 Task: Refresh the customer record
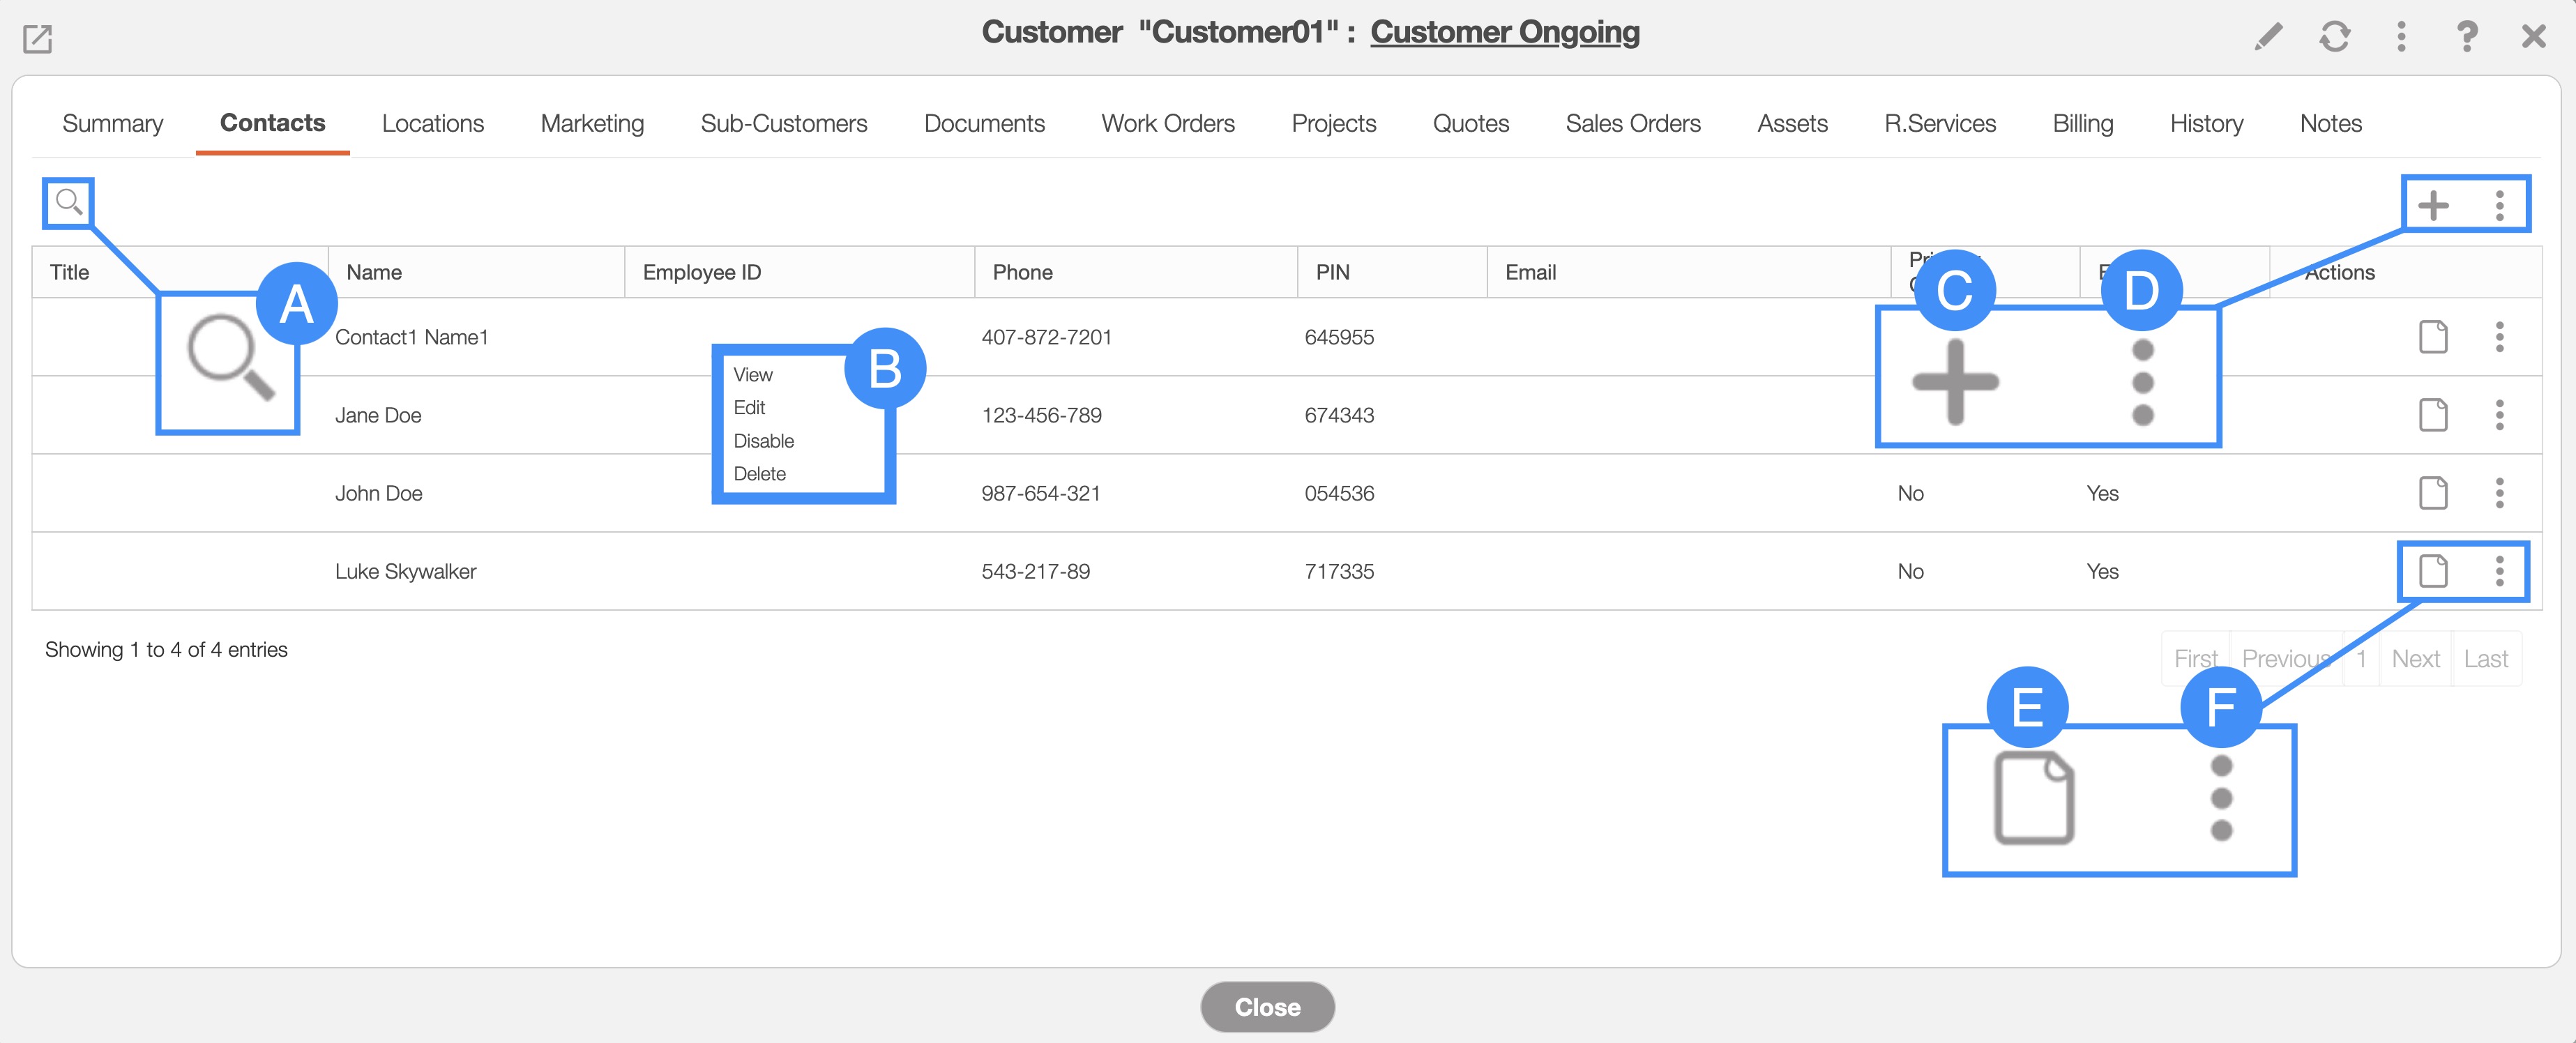point(2334,37)
